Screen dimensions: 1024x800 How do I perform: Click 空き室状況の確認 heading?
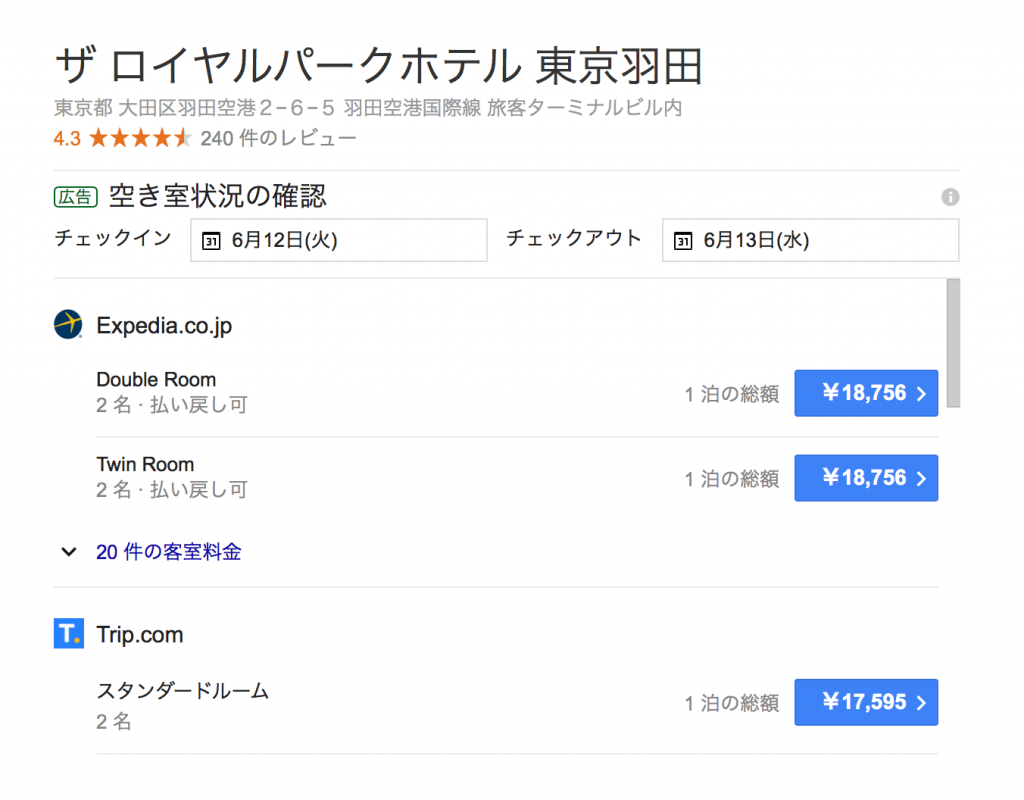click(217, 196)
